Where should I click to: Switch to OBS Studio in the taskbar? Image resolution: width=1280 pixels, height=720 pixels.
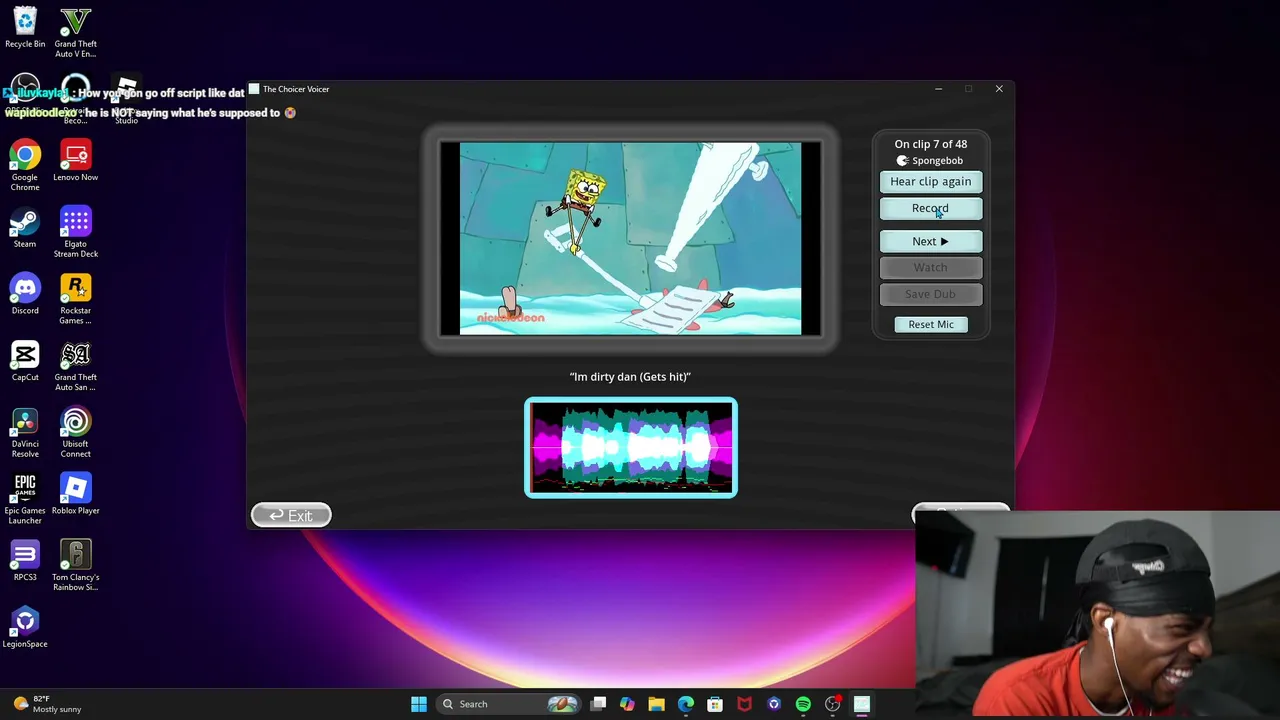832,704
